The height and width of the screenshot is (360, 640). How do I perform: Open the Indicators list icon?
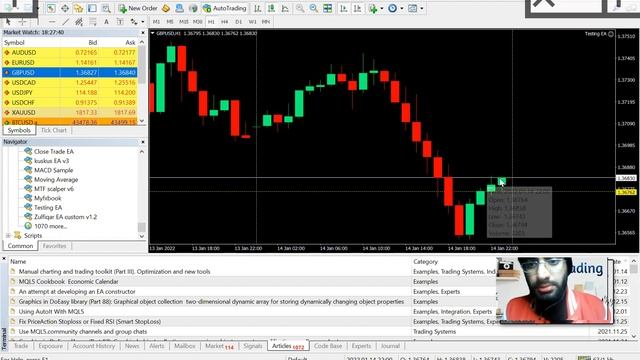(373, 8)
